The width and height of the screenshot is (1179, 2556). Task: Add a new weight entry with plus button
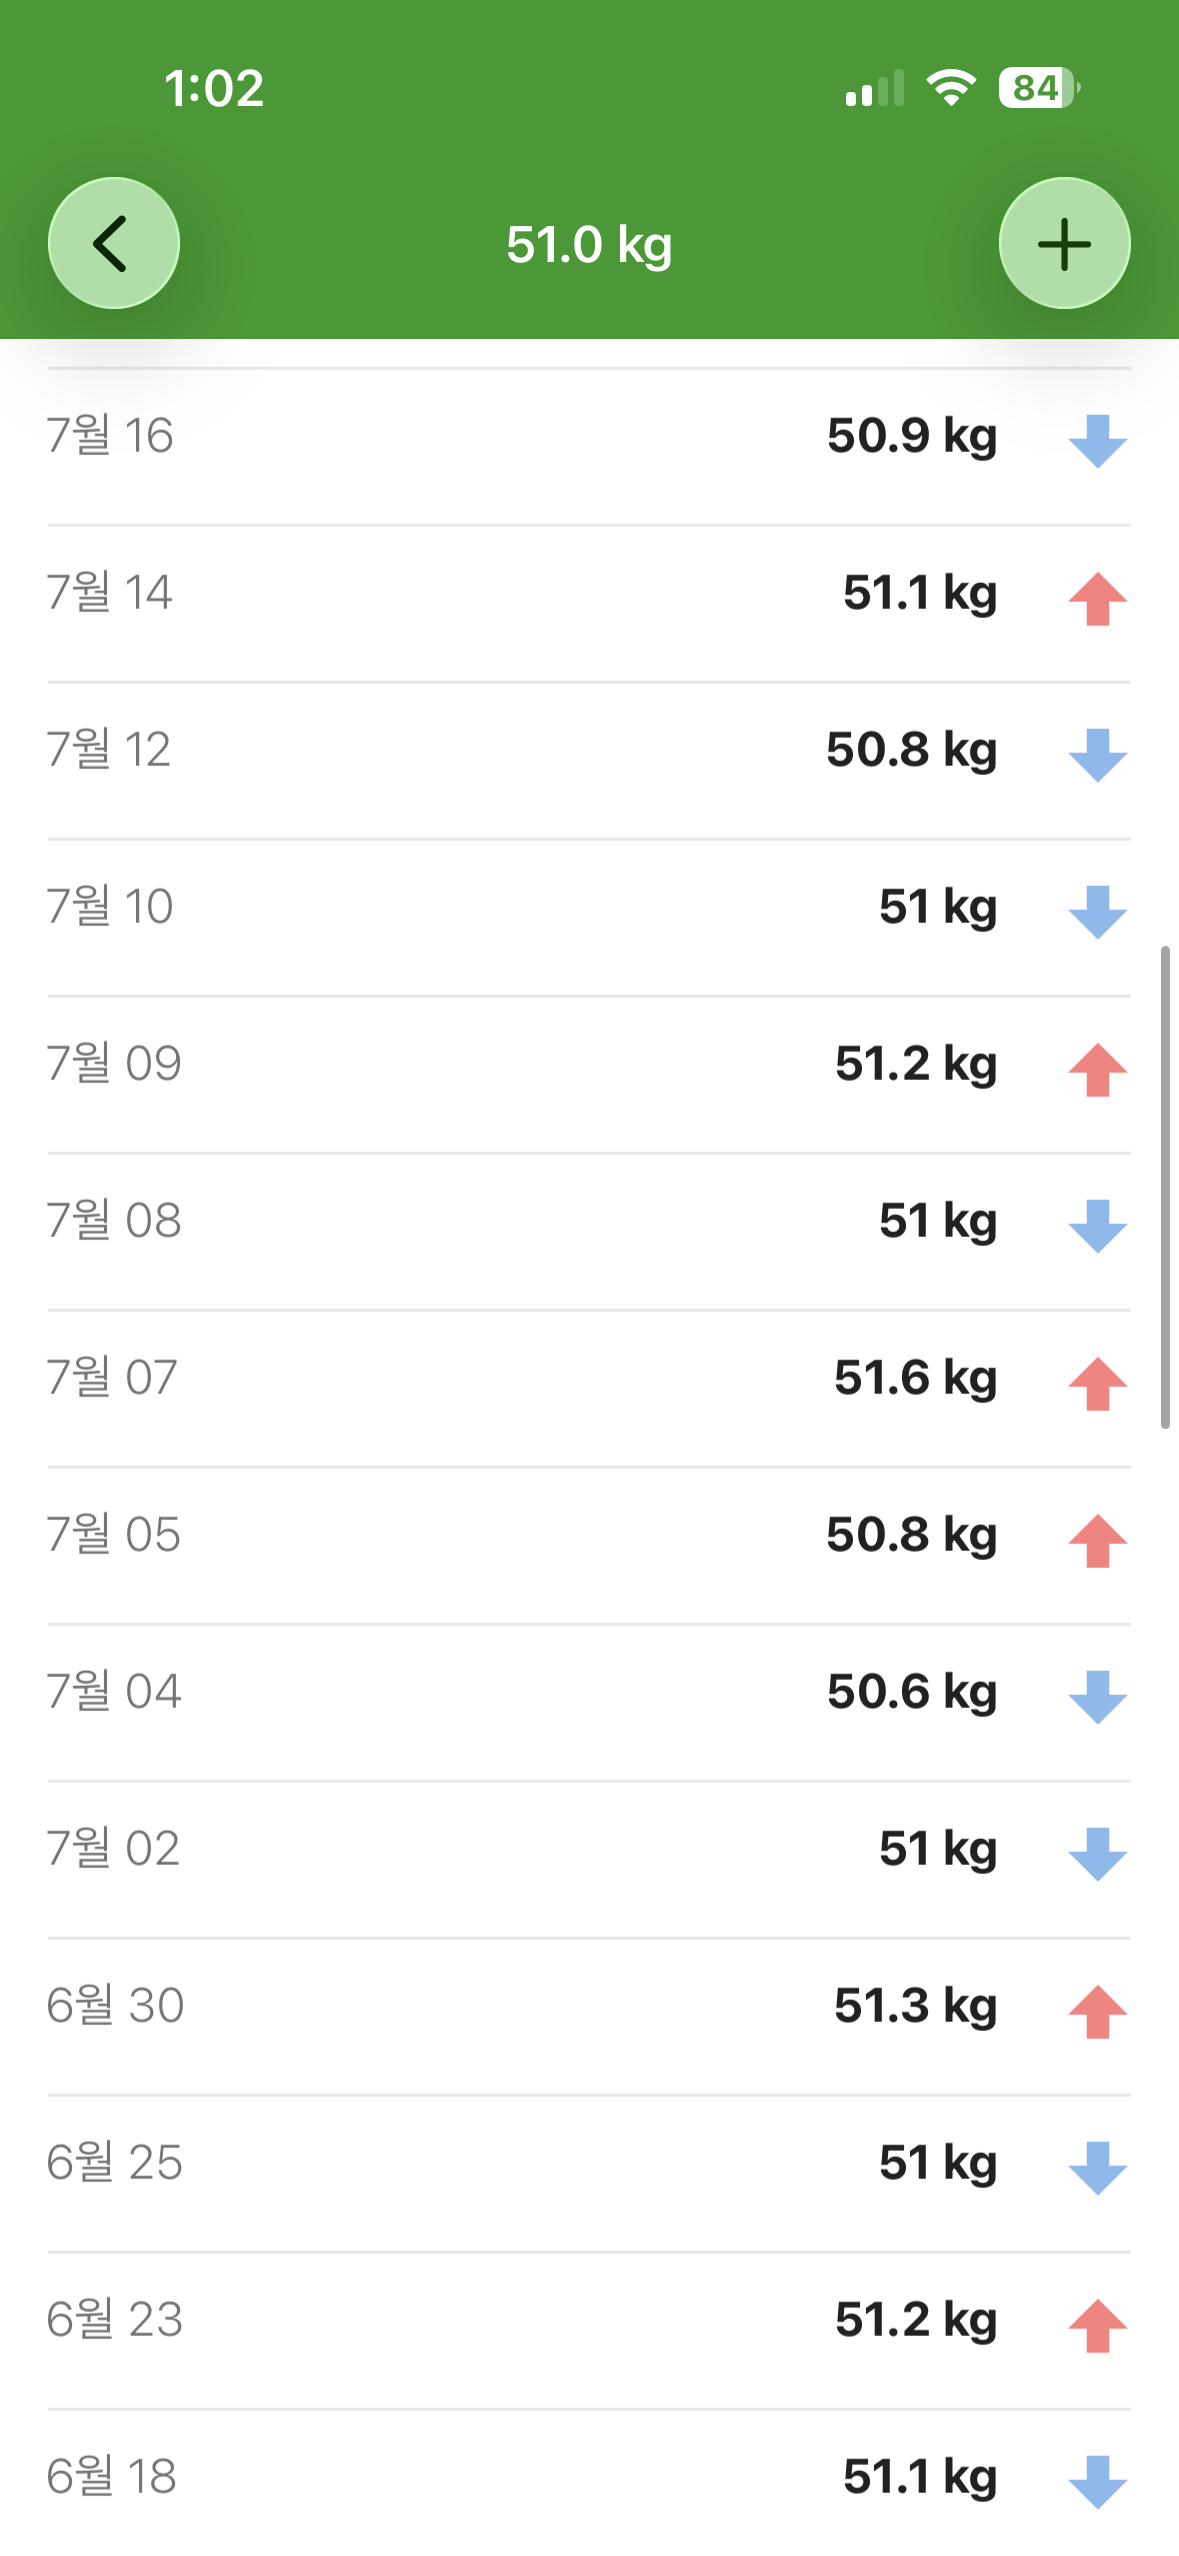[1064, 243]
